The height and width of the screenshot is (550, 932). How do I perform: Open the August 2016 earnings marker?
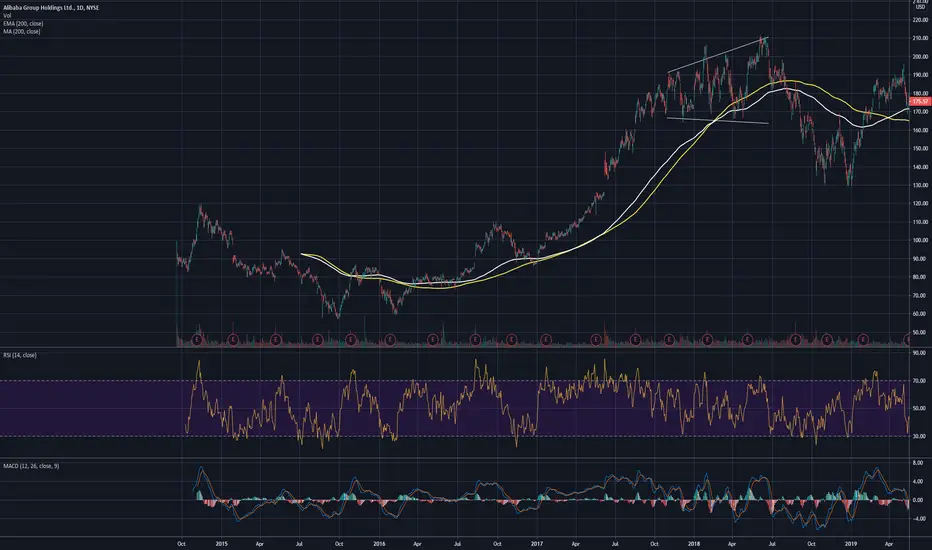tap(475, 340)
